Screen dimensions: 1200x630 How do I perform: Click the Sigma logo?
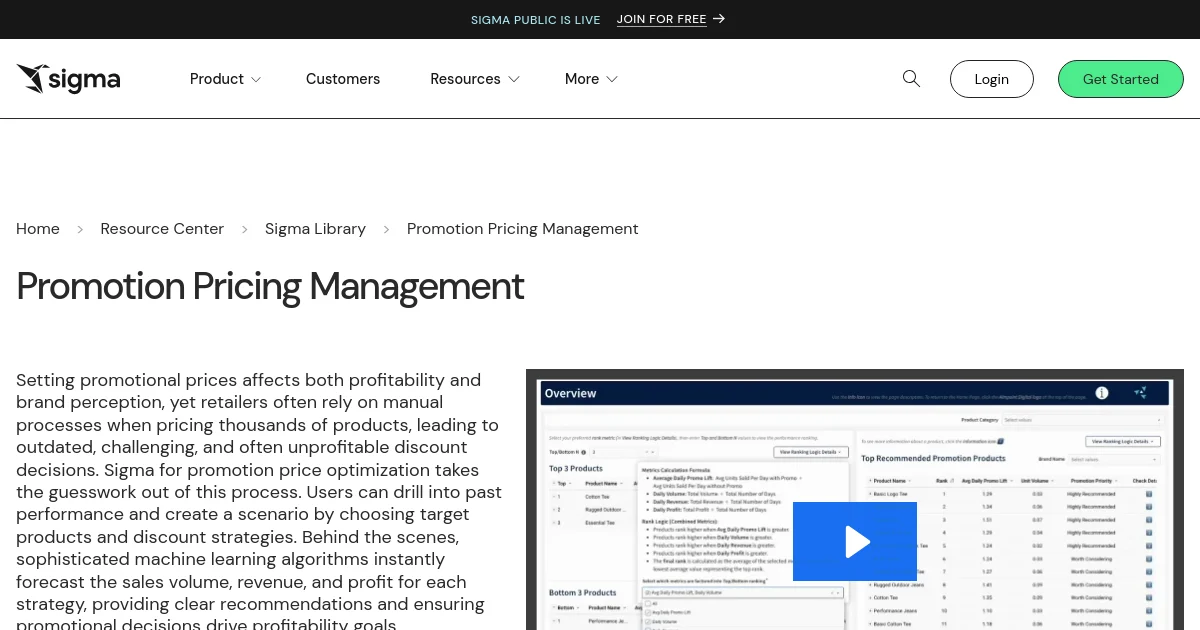pyautogui.click(x=68, y=79)
